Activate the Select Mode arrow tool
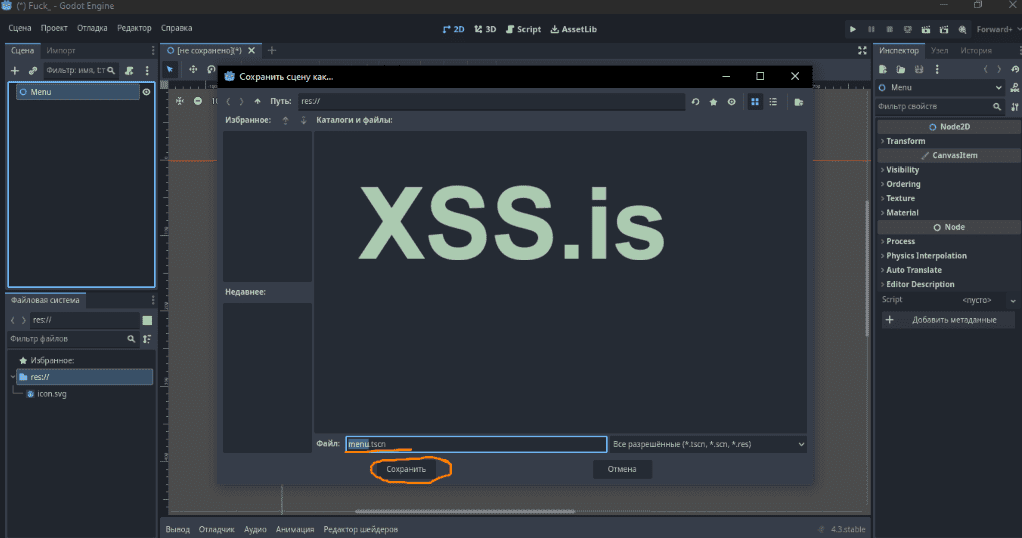The height and width of the screenshot is (538, 1022). click(x=170, y=69)
